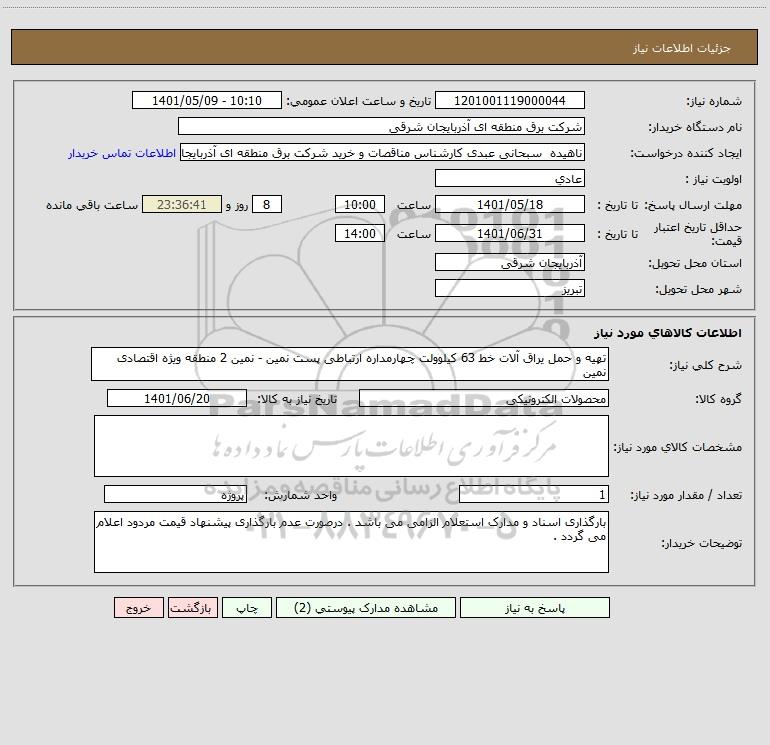Click the priority field عادي
Screen dimensions: 770x745
510,179
